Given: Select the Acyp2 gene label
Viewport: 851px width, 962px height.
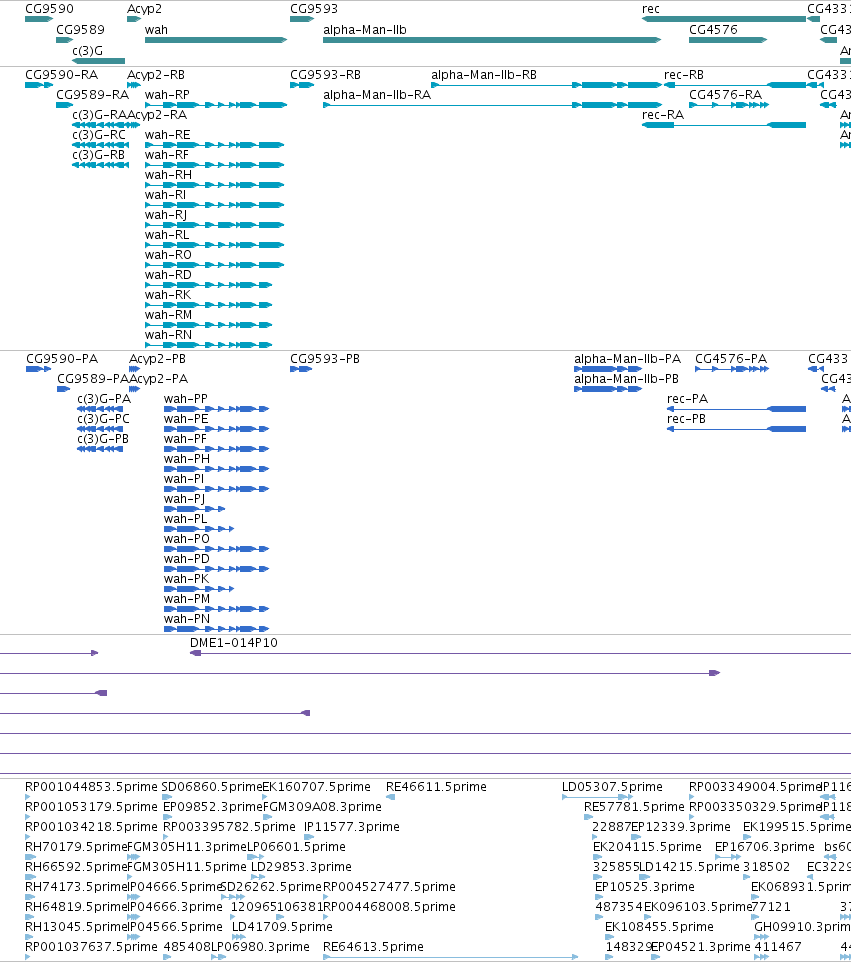Looking at the screenshot, I should (144, 9).
